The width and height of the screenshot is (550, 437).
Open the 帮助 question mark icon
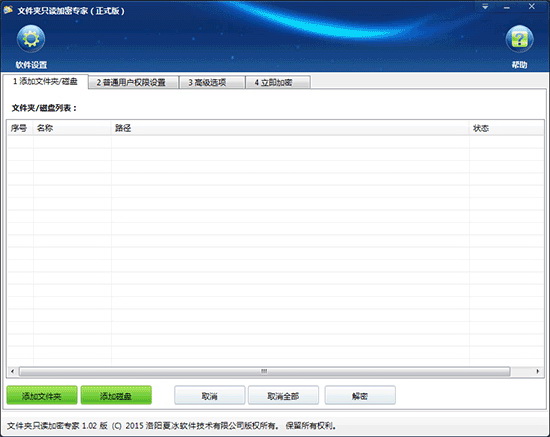519,39
